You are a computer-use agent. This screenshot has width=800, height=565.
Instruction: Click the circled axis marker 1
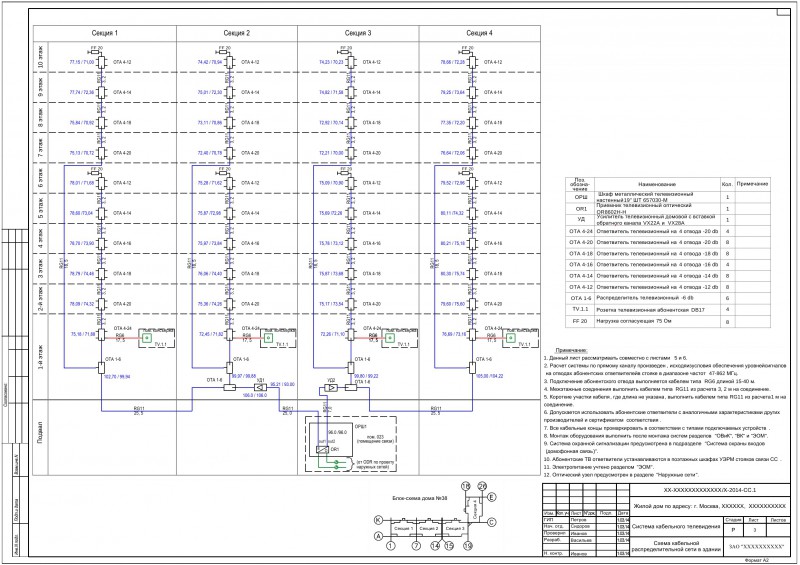[x=390, y=546]
